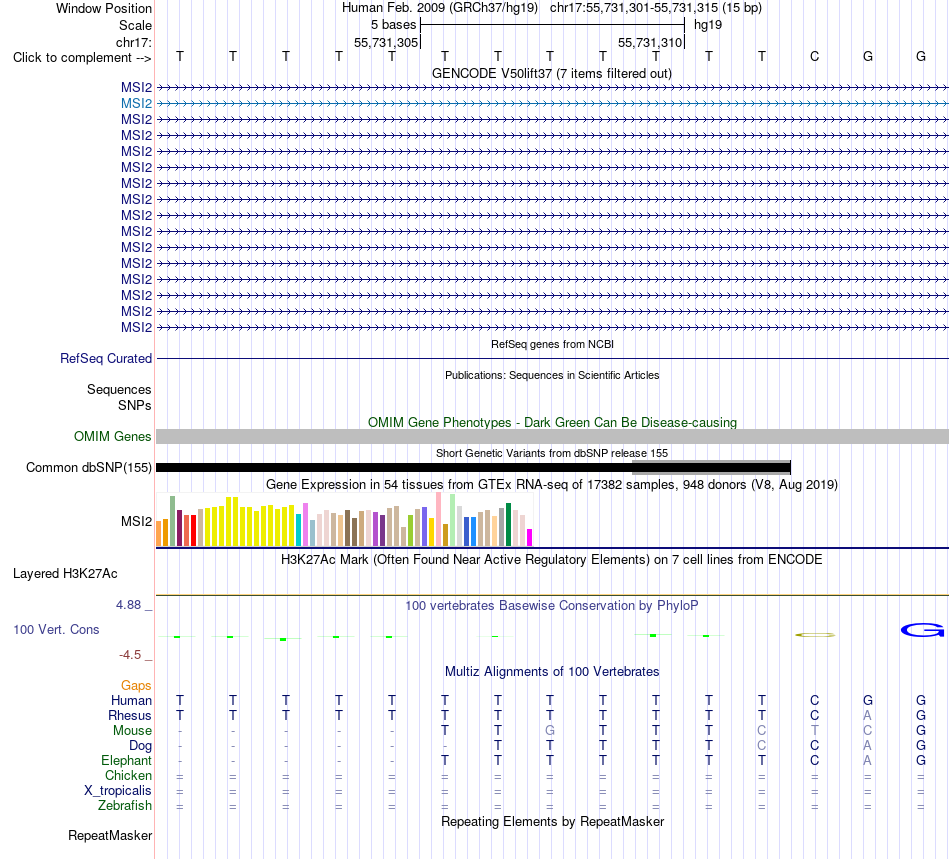The width and height of the screenshot is (950, 859).
Task: Click the Layered H3K27Ac track label
Action: coord(65,574)
